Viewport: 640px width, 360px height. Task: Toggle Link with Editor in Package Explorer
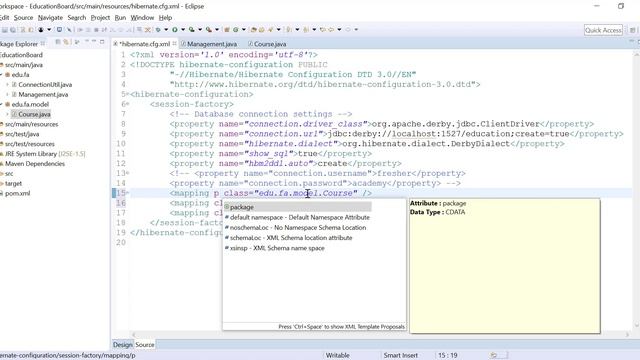tap(67, 42)
